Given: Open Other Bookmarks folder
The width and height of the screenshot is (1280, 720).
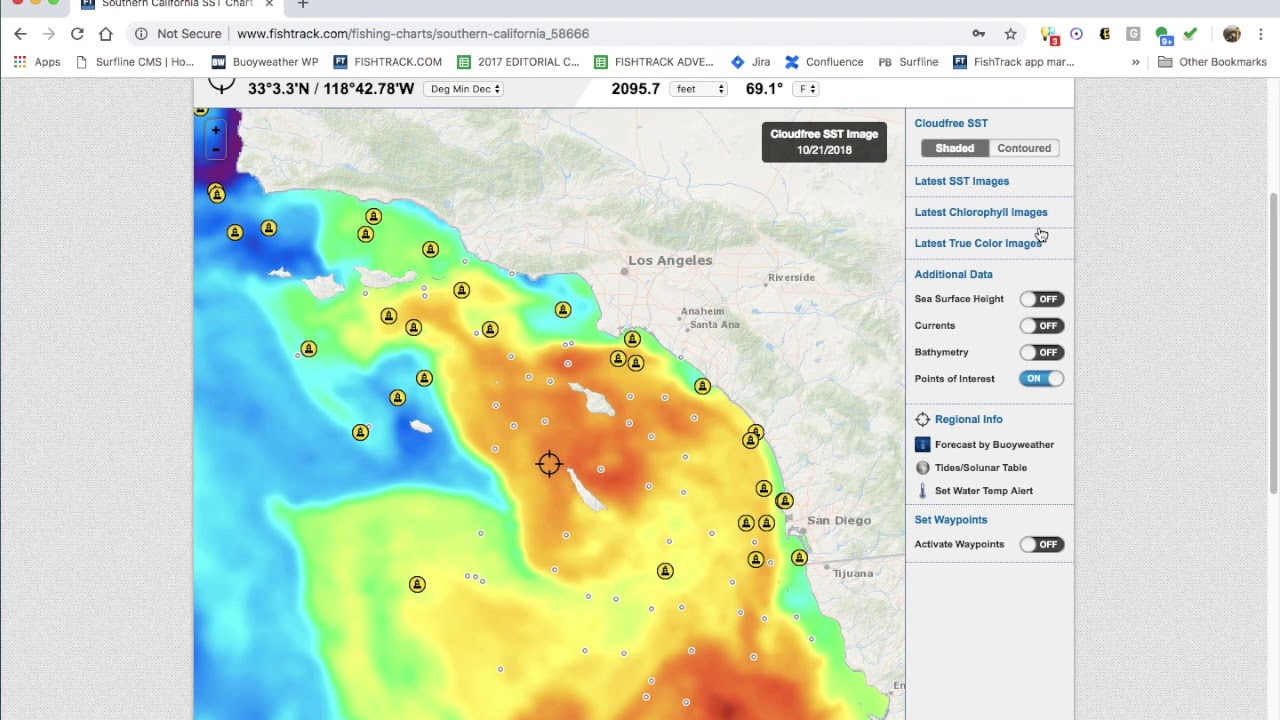Looking at the screenshot, I should [1212, 62].
